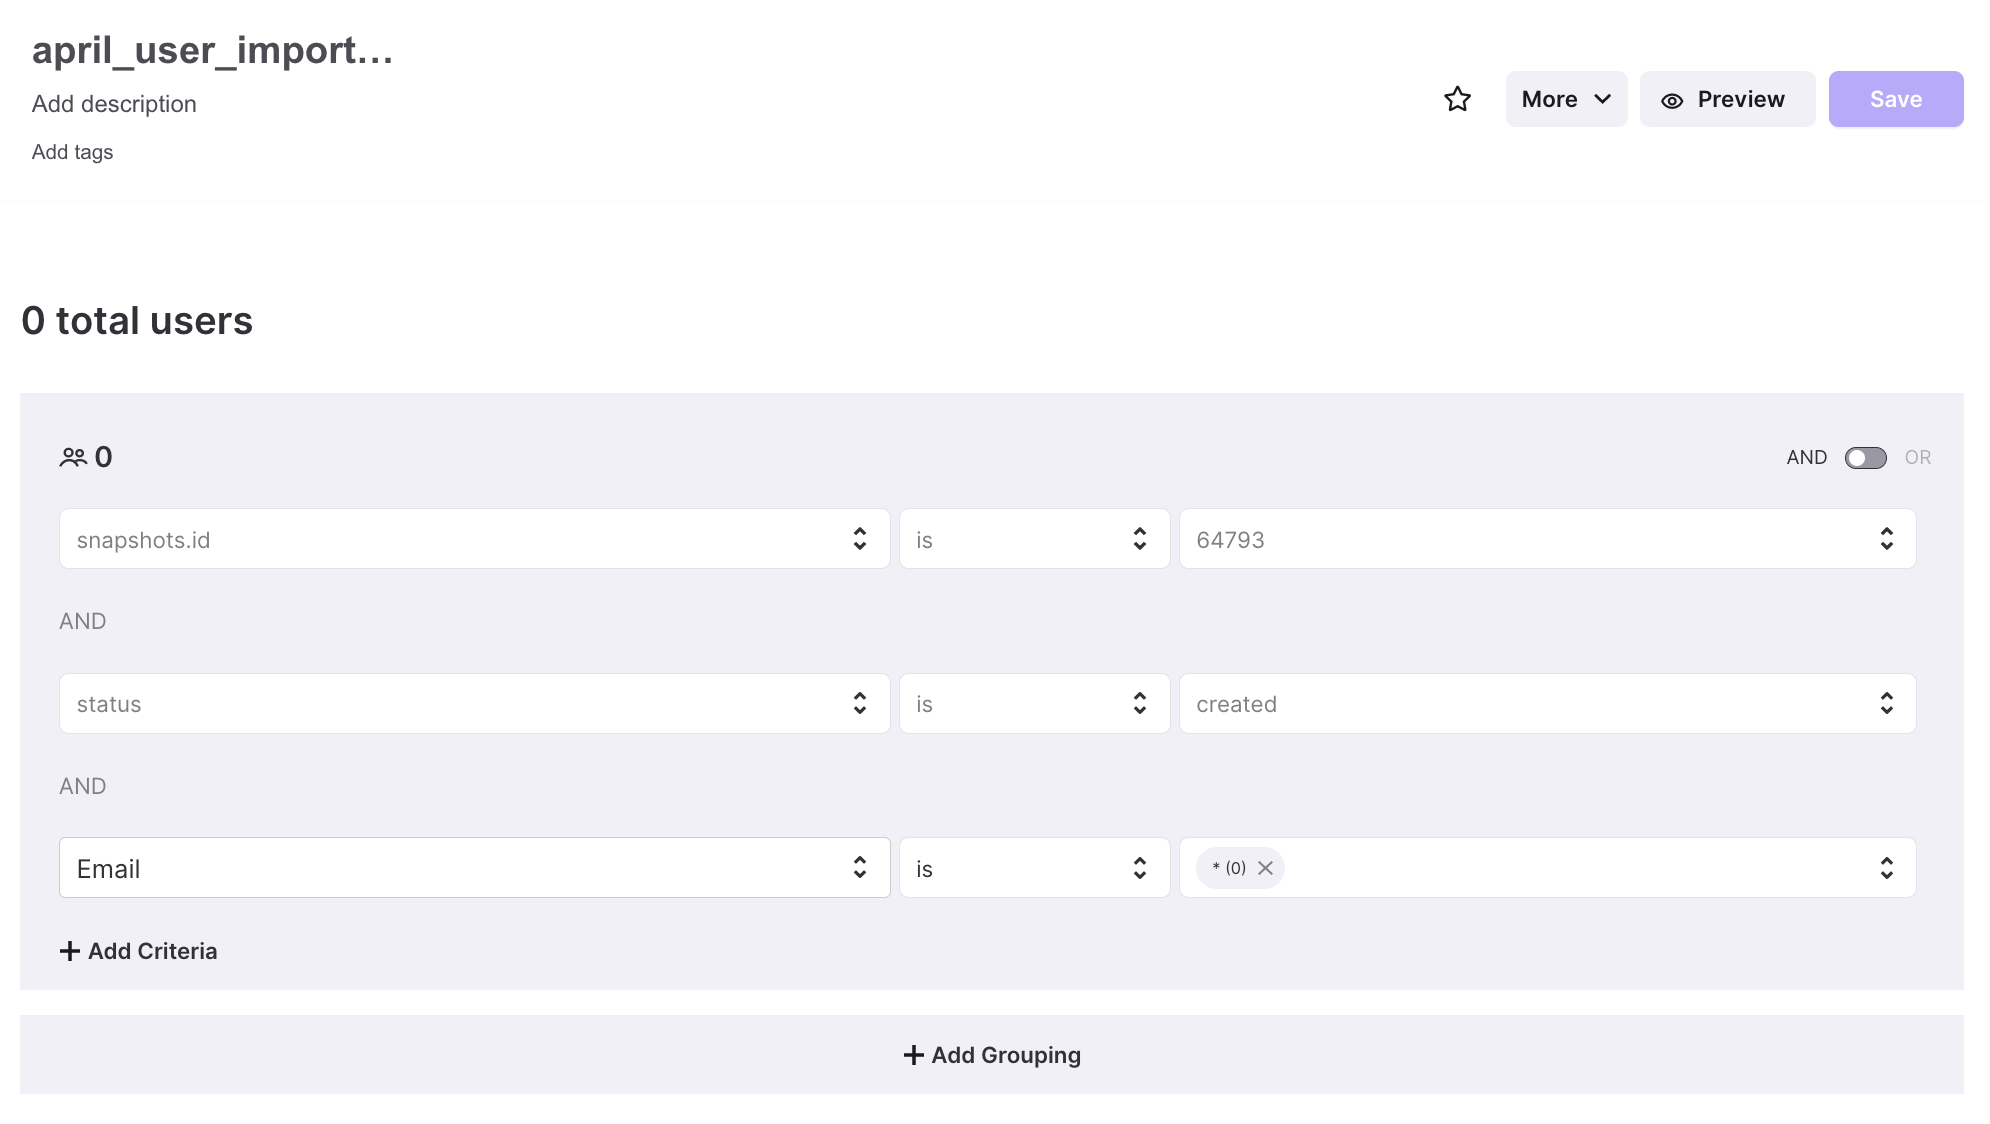Open the 'created' status value selector

(1547, 704)
